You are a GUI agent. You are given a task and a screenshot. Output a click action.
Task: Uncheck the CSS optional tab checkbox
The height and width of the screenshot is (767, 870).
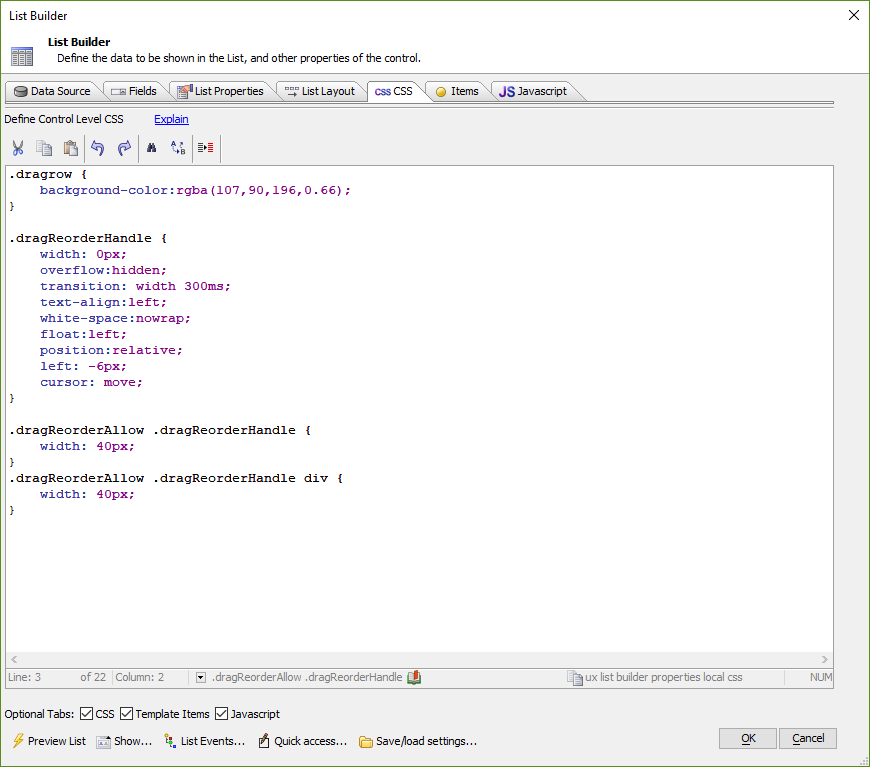tap(87, 714)
